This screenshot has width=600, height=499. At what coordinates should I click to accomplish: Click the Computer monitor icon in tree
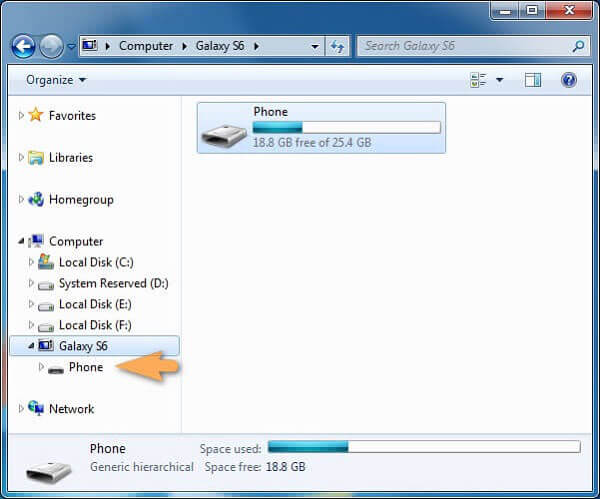[36, 241]
